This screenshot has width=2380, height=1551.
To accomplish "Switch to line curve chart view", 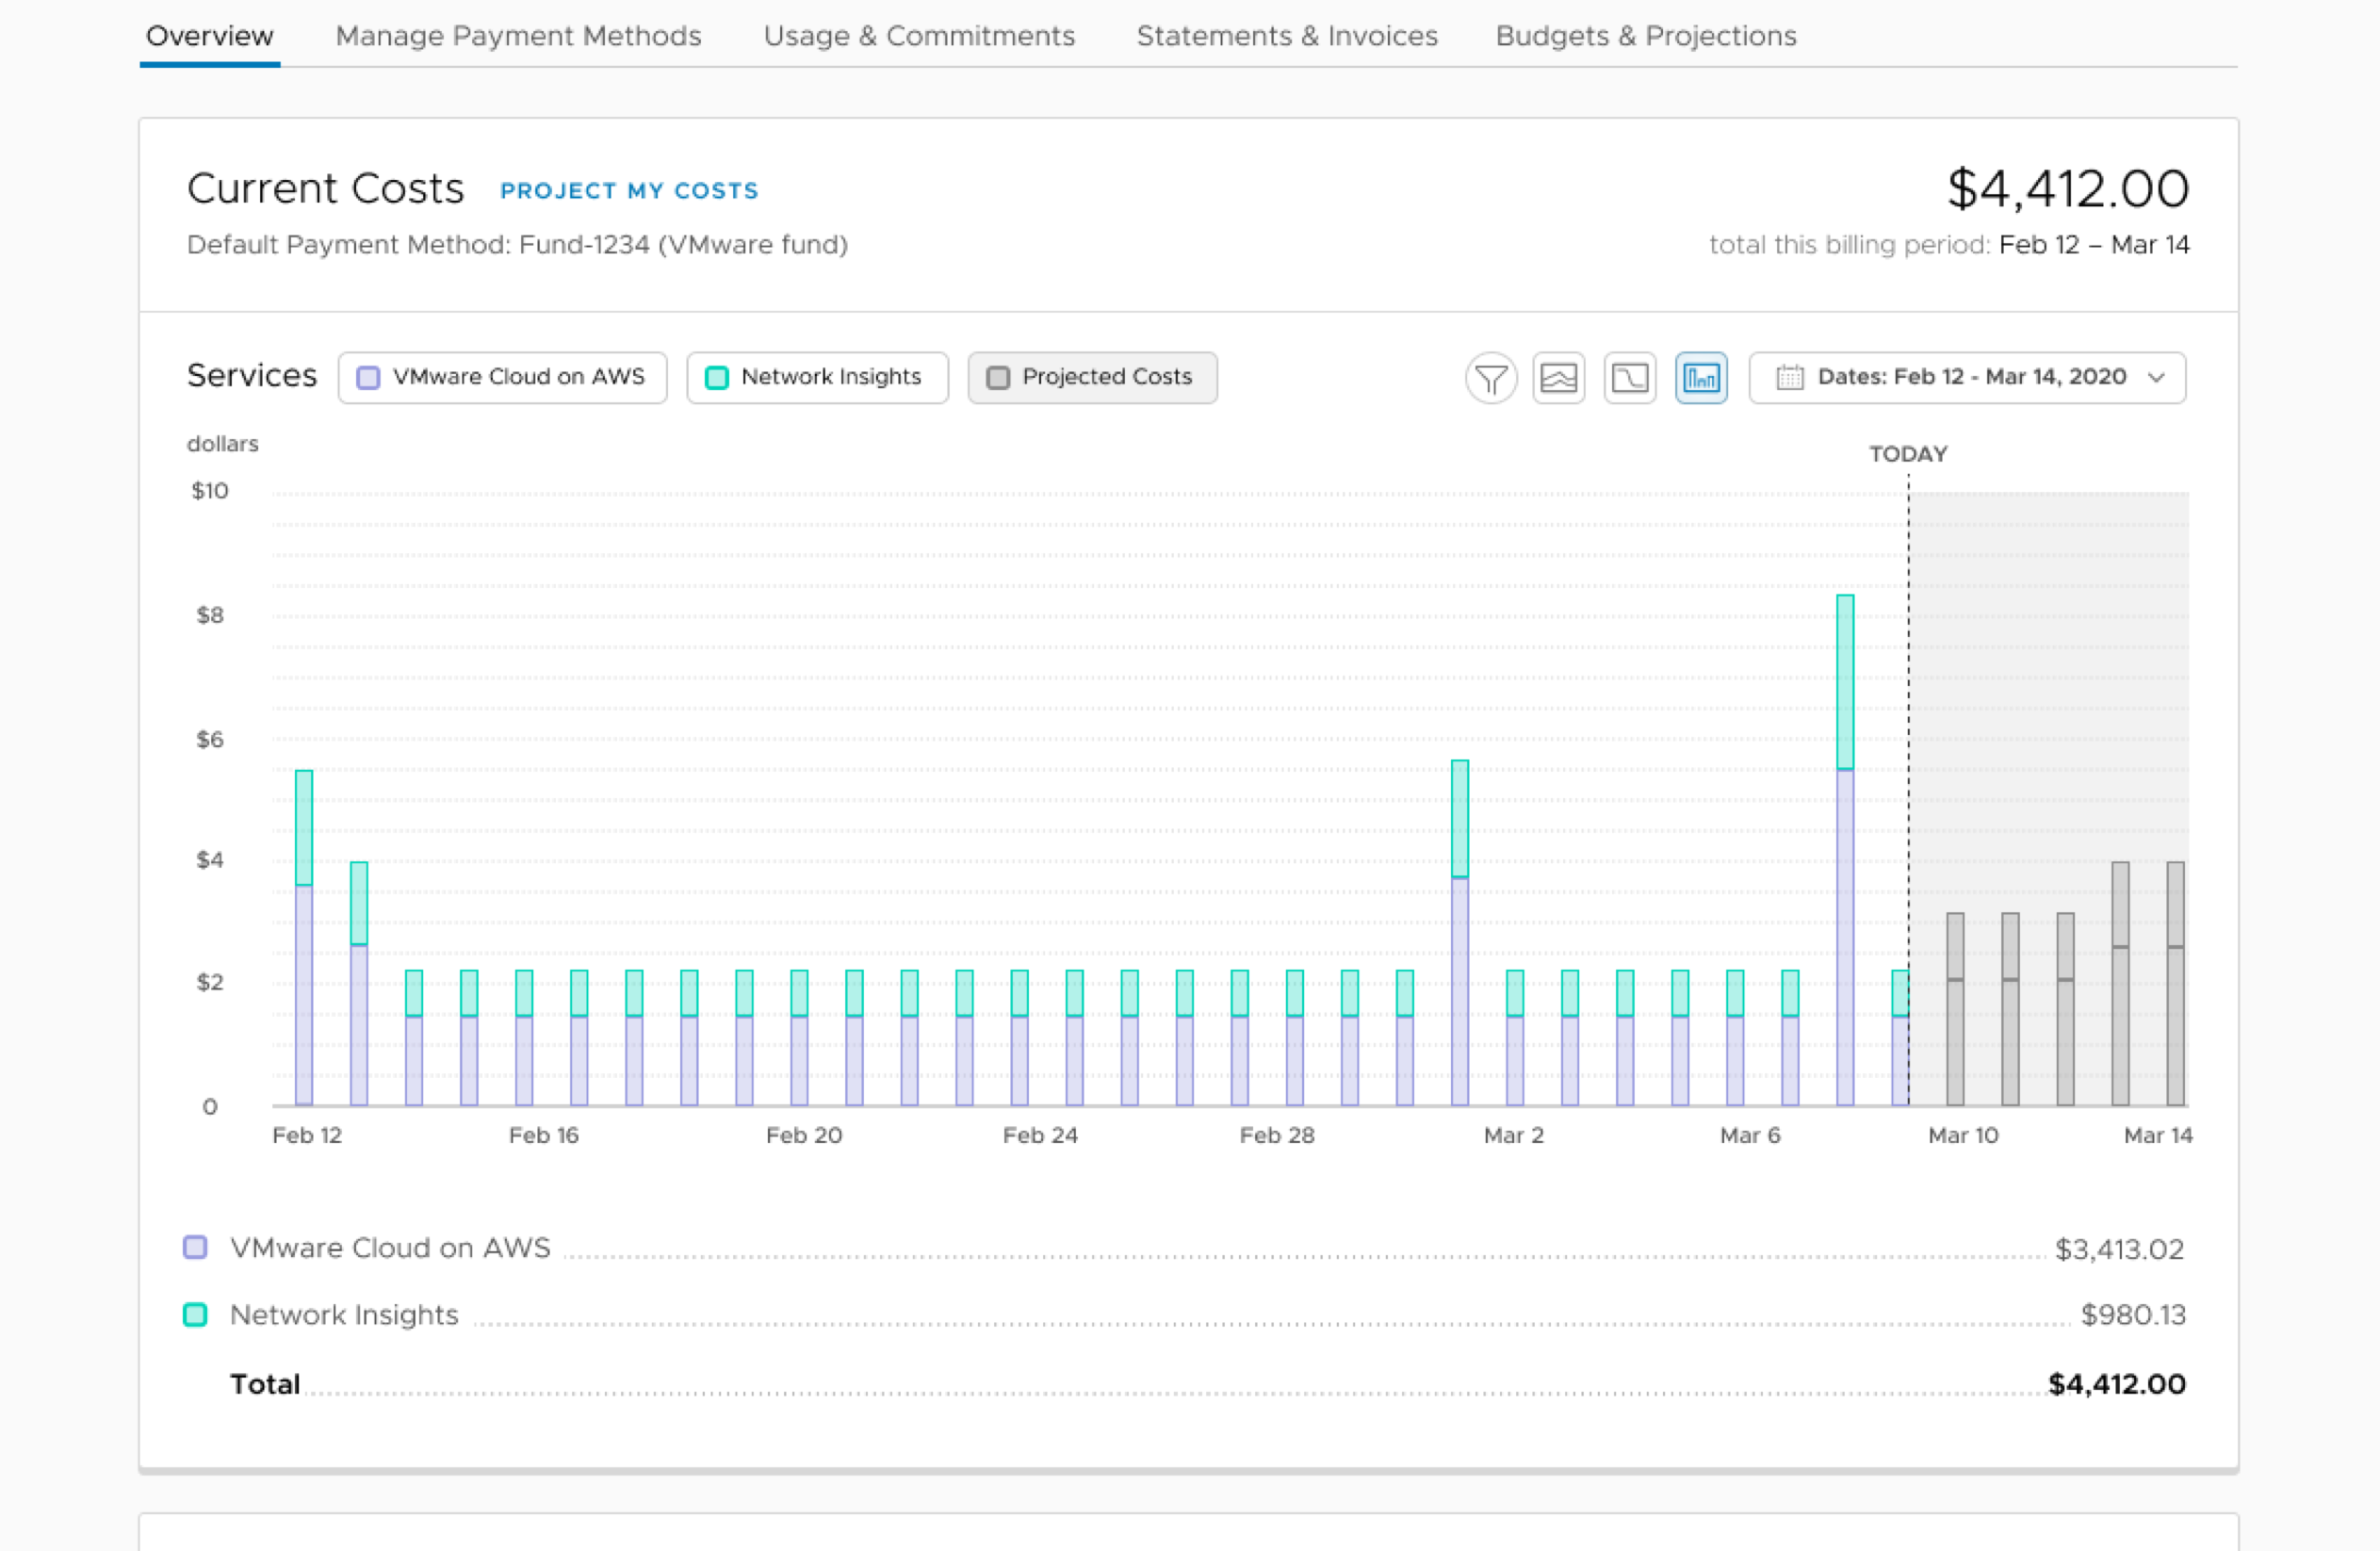I will pyautogui.click(x=1630, y=378).
